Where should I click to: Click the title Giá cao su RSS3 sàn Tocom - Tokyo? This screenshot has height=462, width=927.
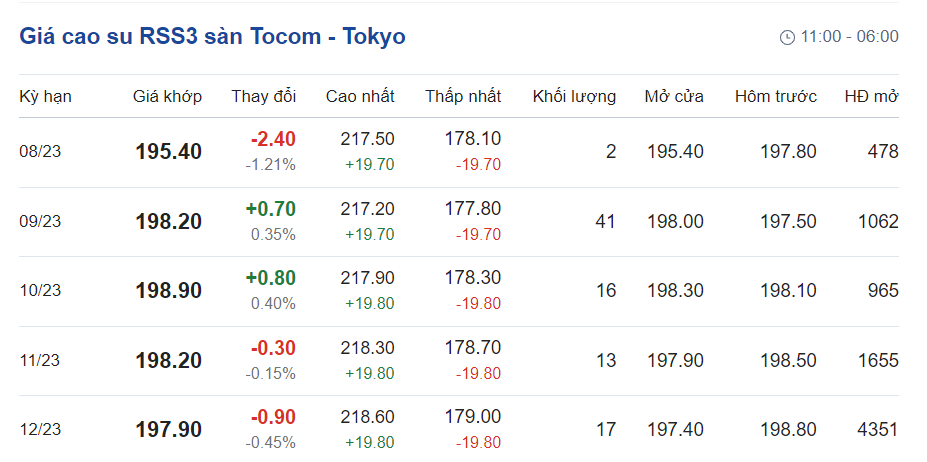coord(212,37)
